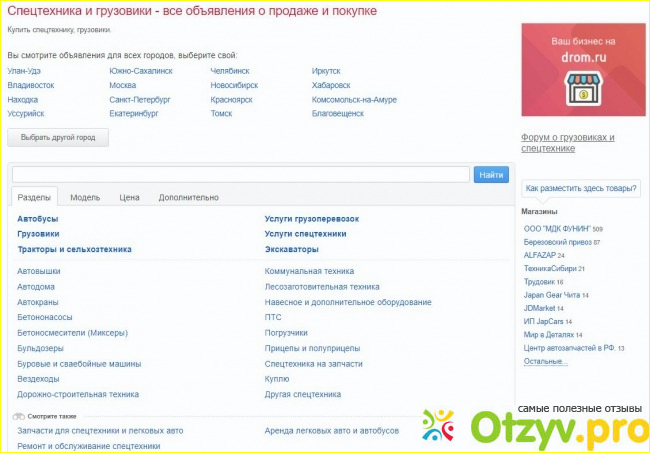Image resolution: width=650 pixels, height=453 pixels.
Task: Click 'Выбрать другой город' button
Action: pyautogui.click(x=58, y=138)
